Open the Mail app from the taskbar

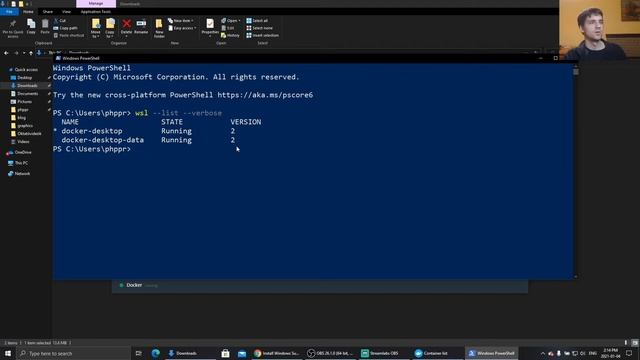click(x=242, y=353)
